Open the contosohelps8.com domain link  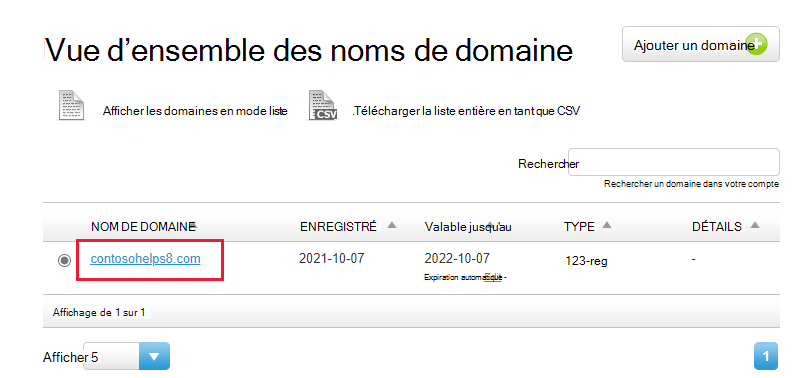[x=145, y=259]
